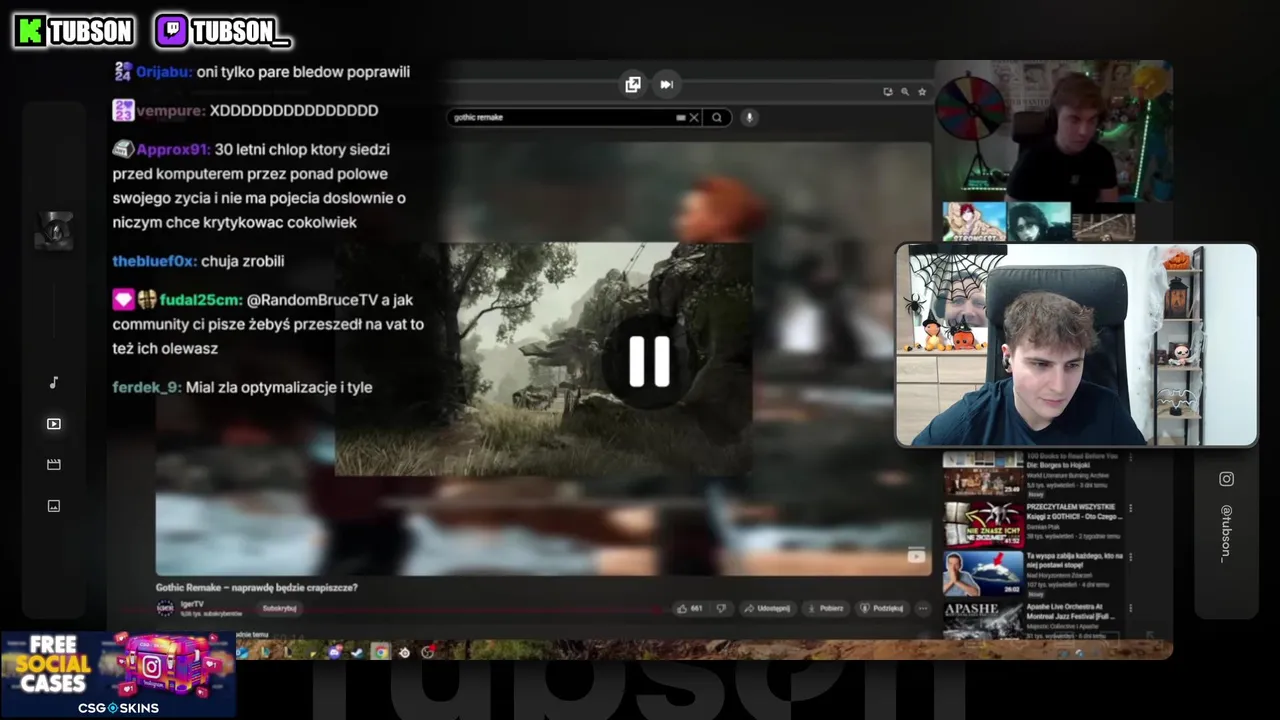Click the Discord icon in the taskbar

click(334, 652)
